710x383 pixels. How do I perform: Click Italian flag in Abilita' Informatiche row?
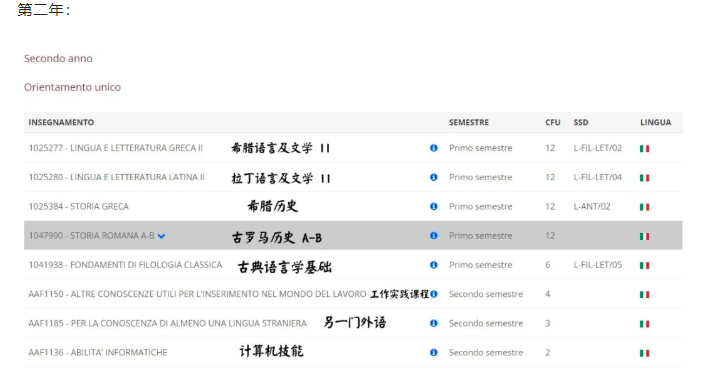(x=644, y=353)
